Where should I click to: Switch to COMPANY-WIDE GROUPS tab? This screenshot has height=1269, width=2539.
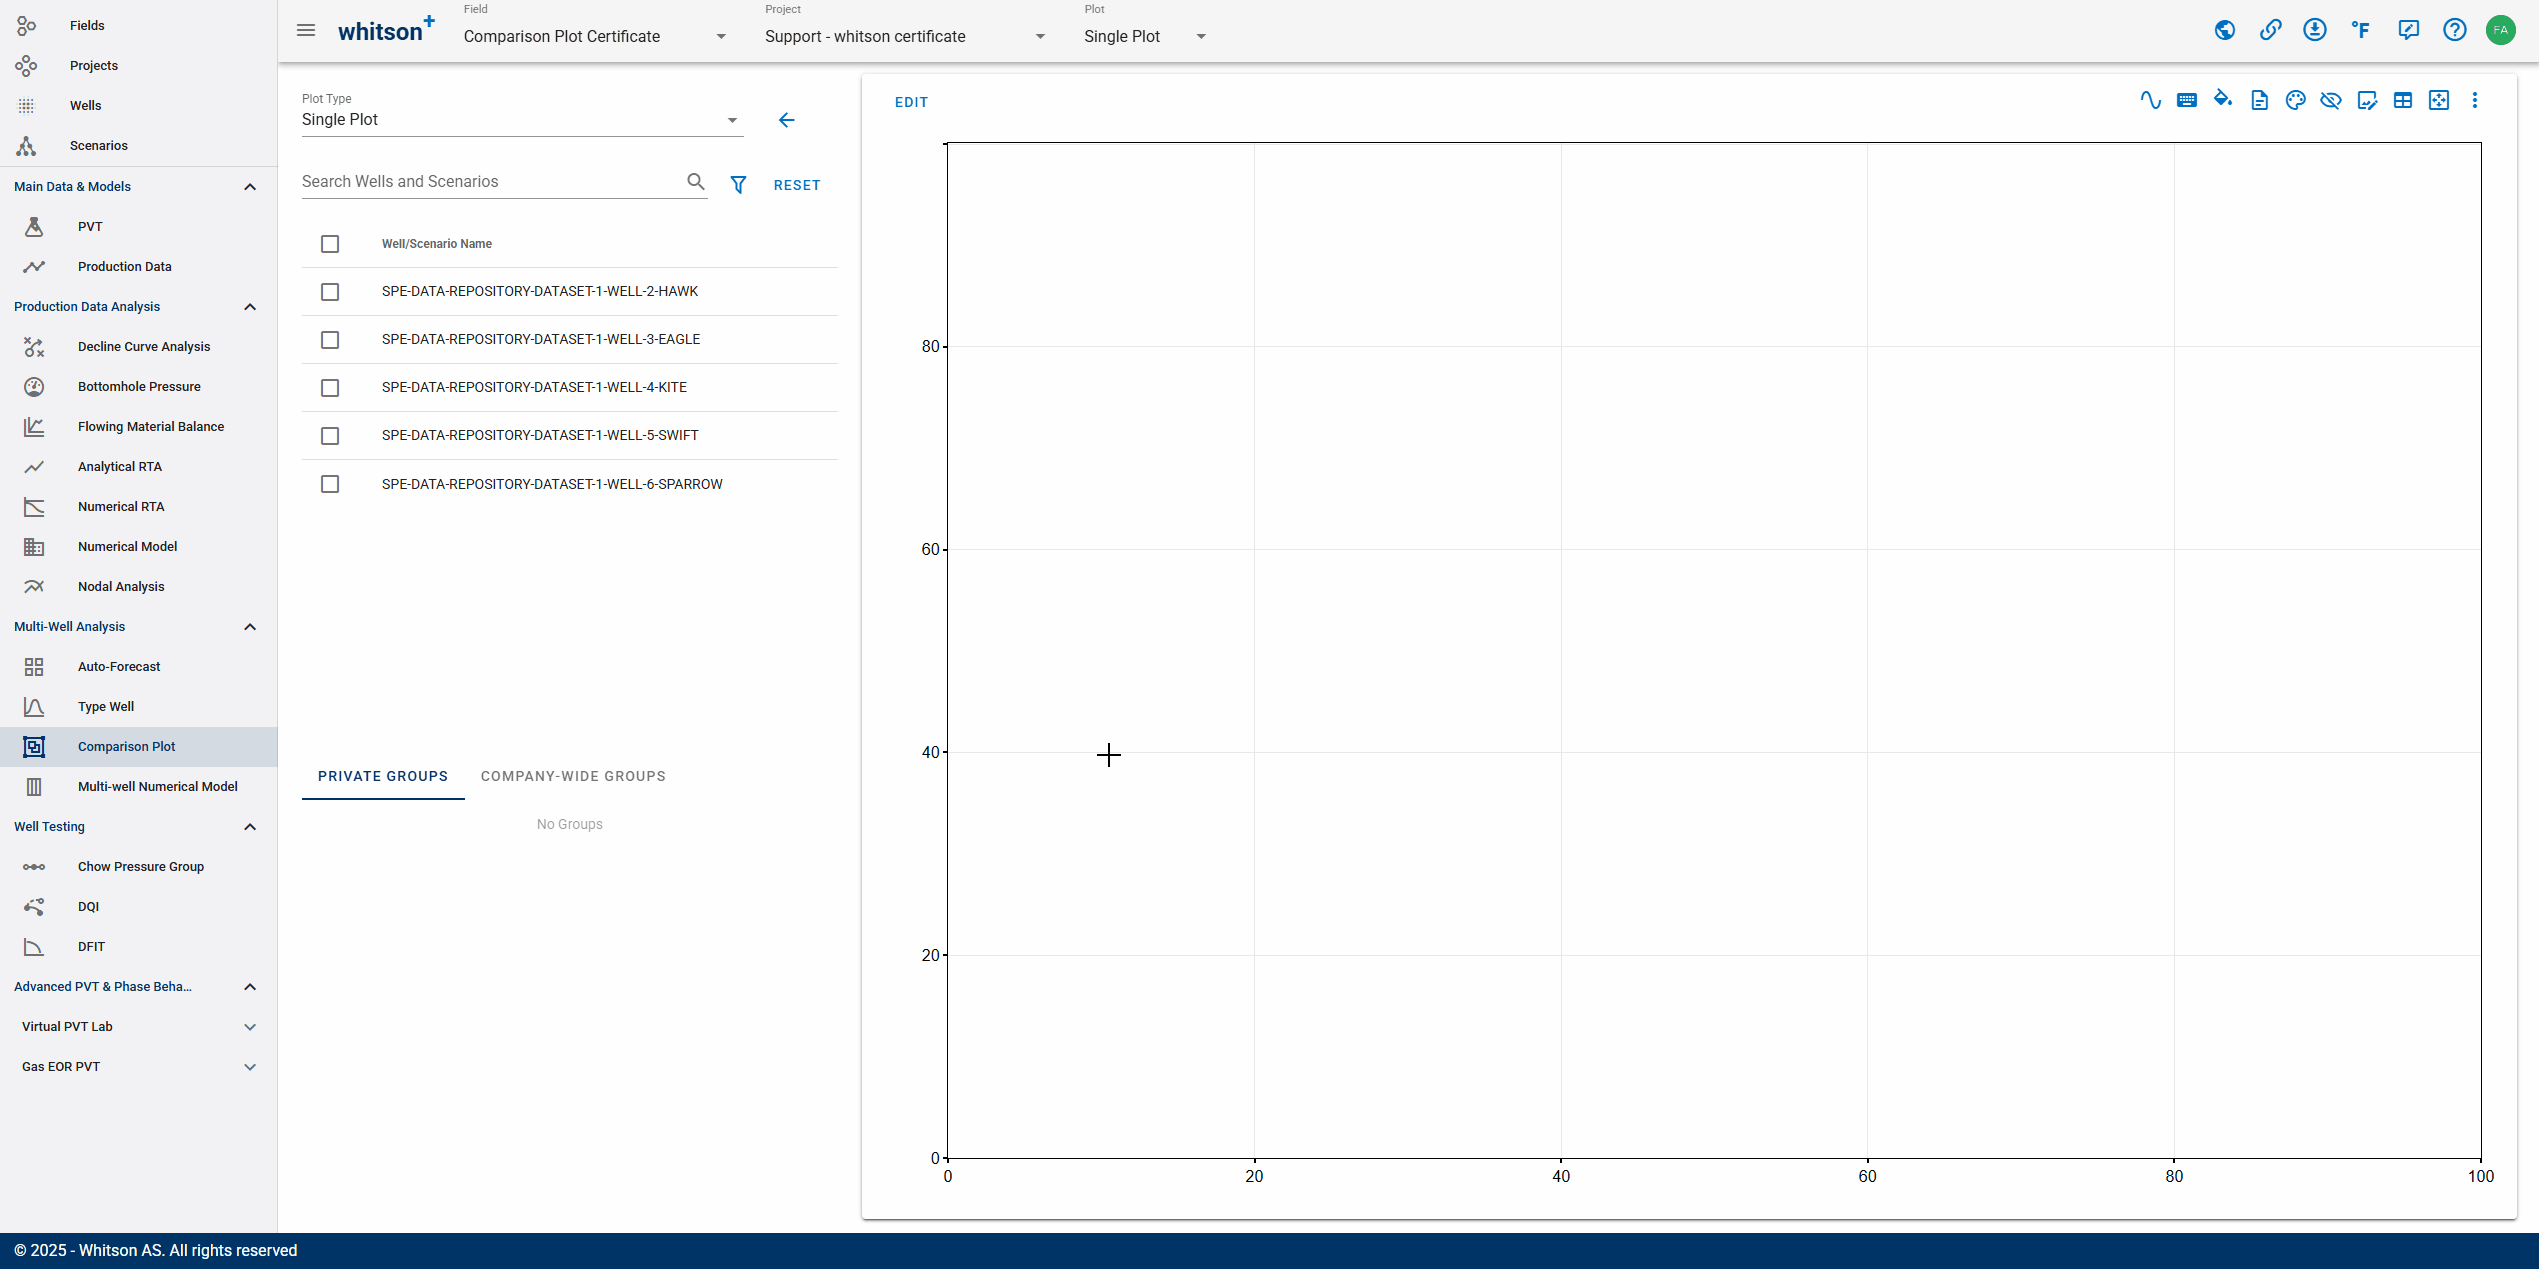coord(573,775)
